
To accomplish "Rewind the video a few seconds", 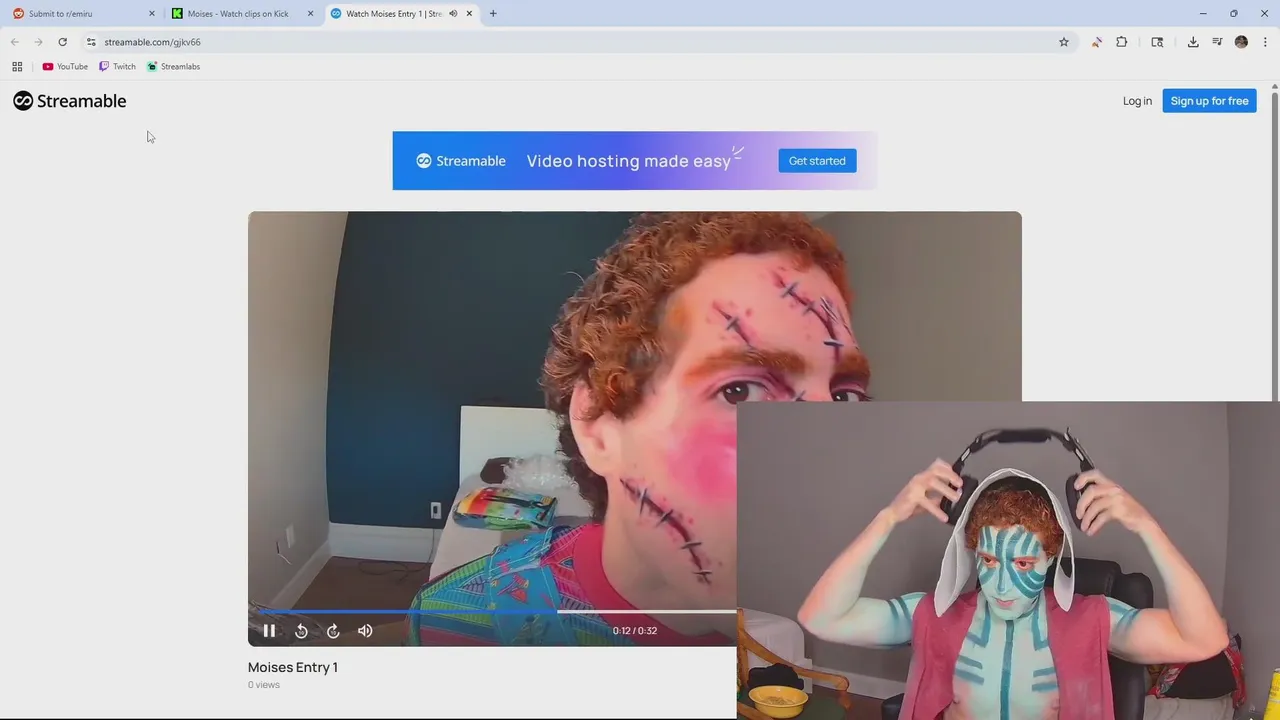I will click(x=301, y=630).
